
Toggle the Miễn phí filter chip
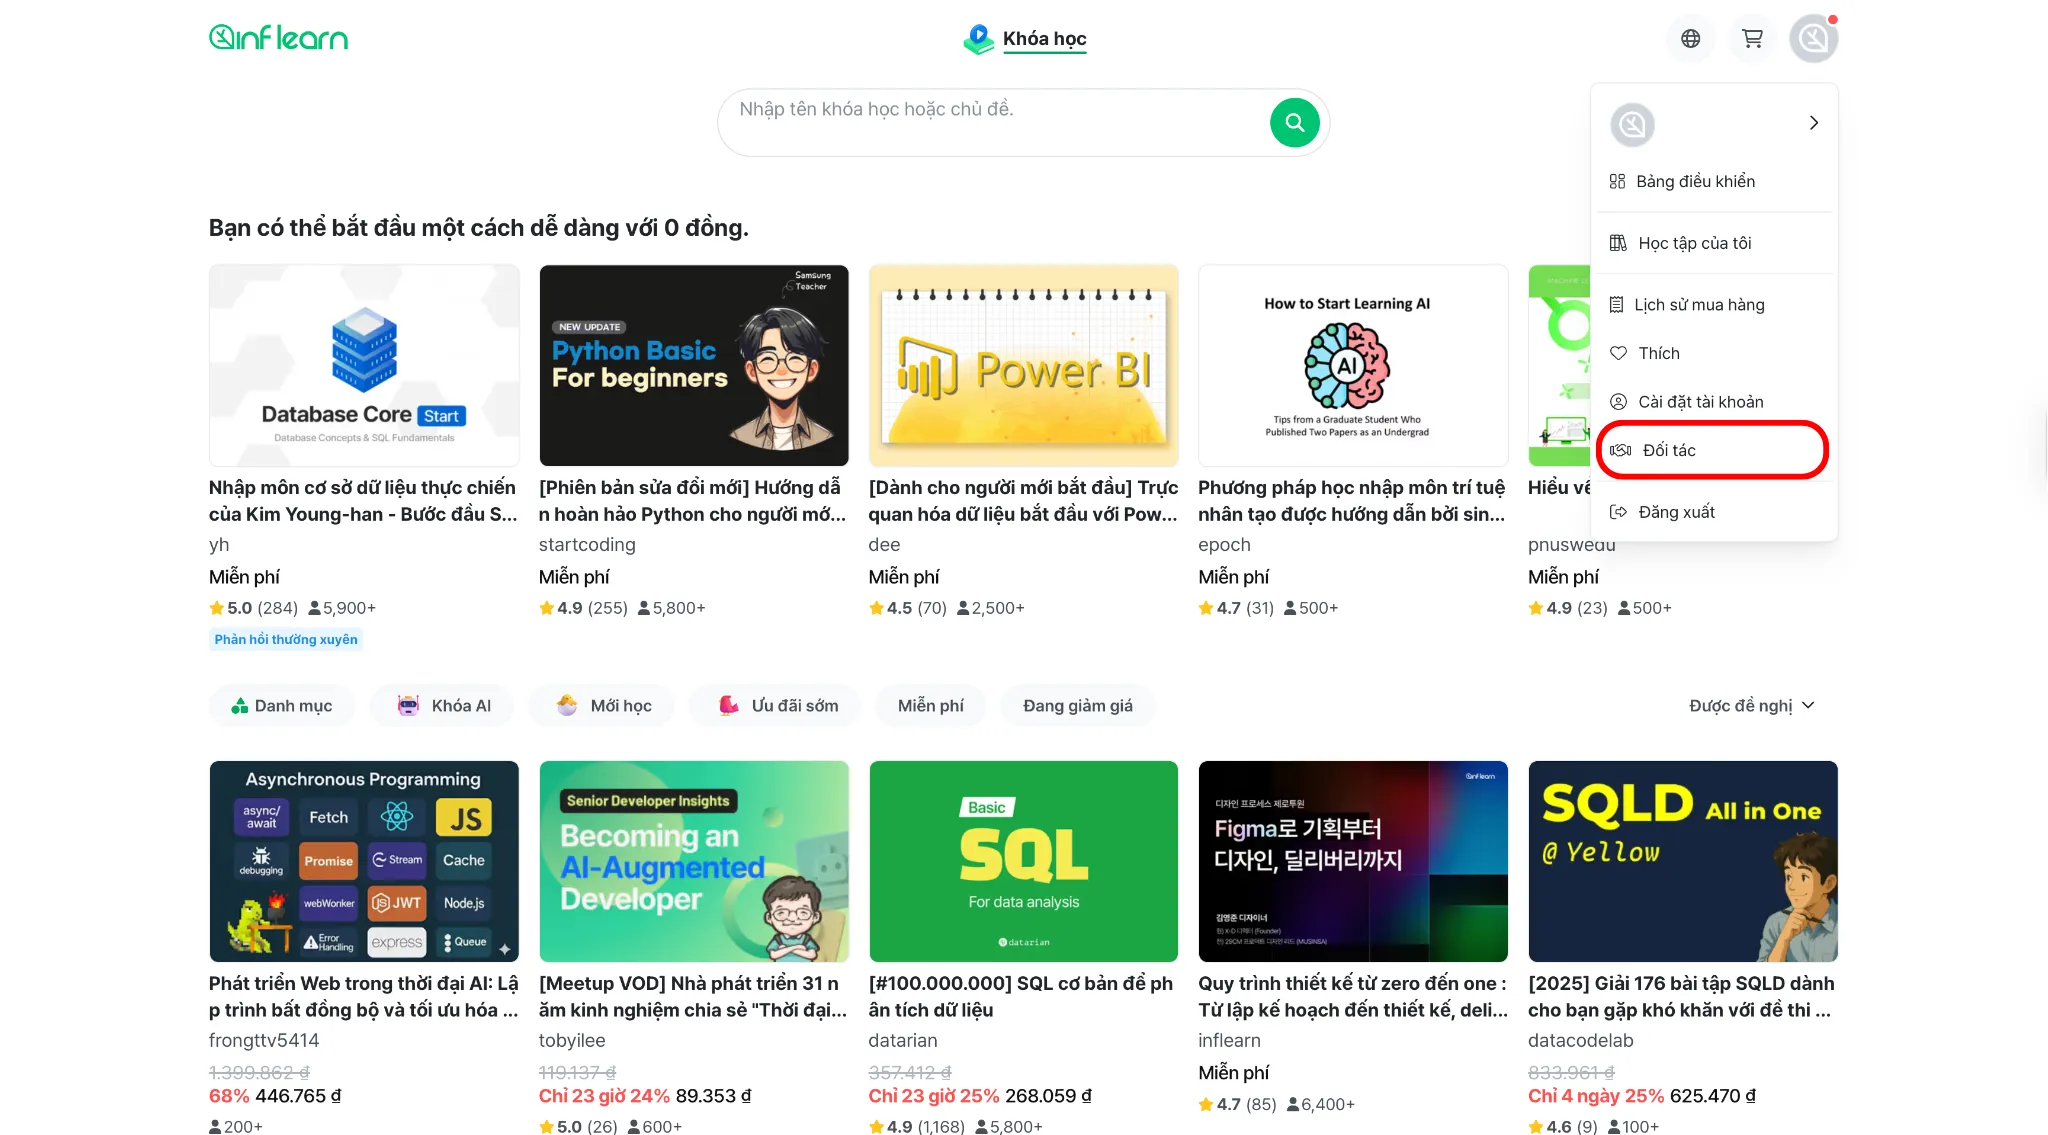point(930,706)
